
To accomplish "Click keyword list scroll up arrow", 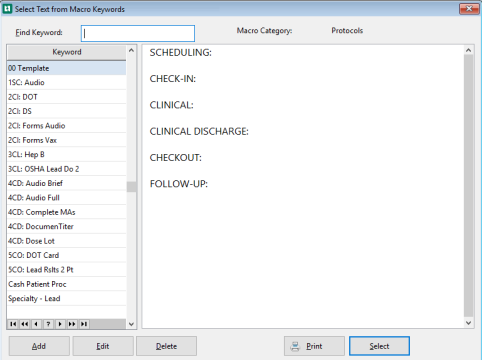I will point(131,50).
